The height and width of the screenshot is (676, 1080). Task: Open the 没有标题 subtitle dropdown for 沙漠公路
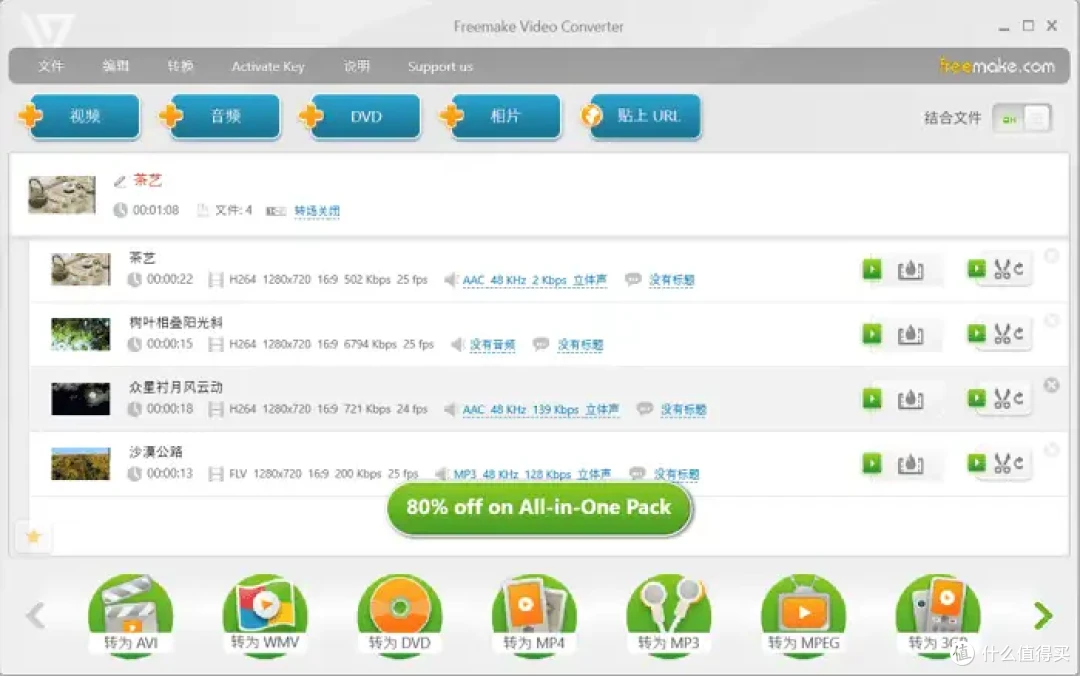[676, 475]
